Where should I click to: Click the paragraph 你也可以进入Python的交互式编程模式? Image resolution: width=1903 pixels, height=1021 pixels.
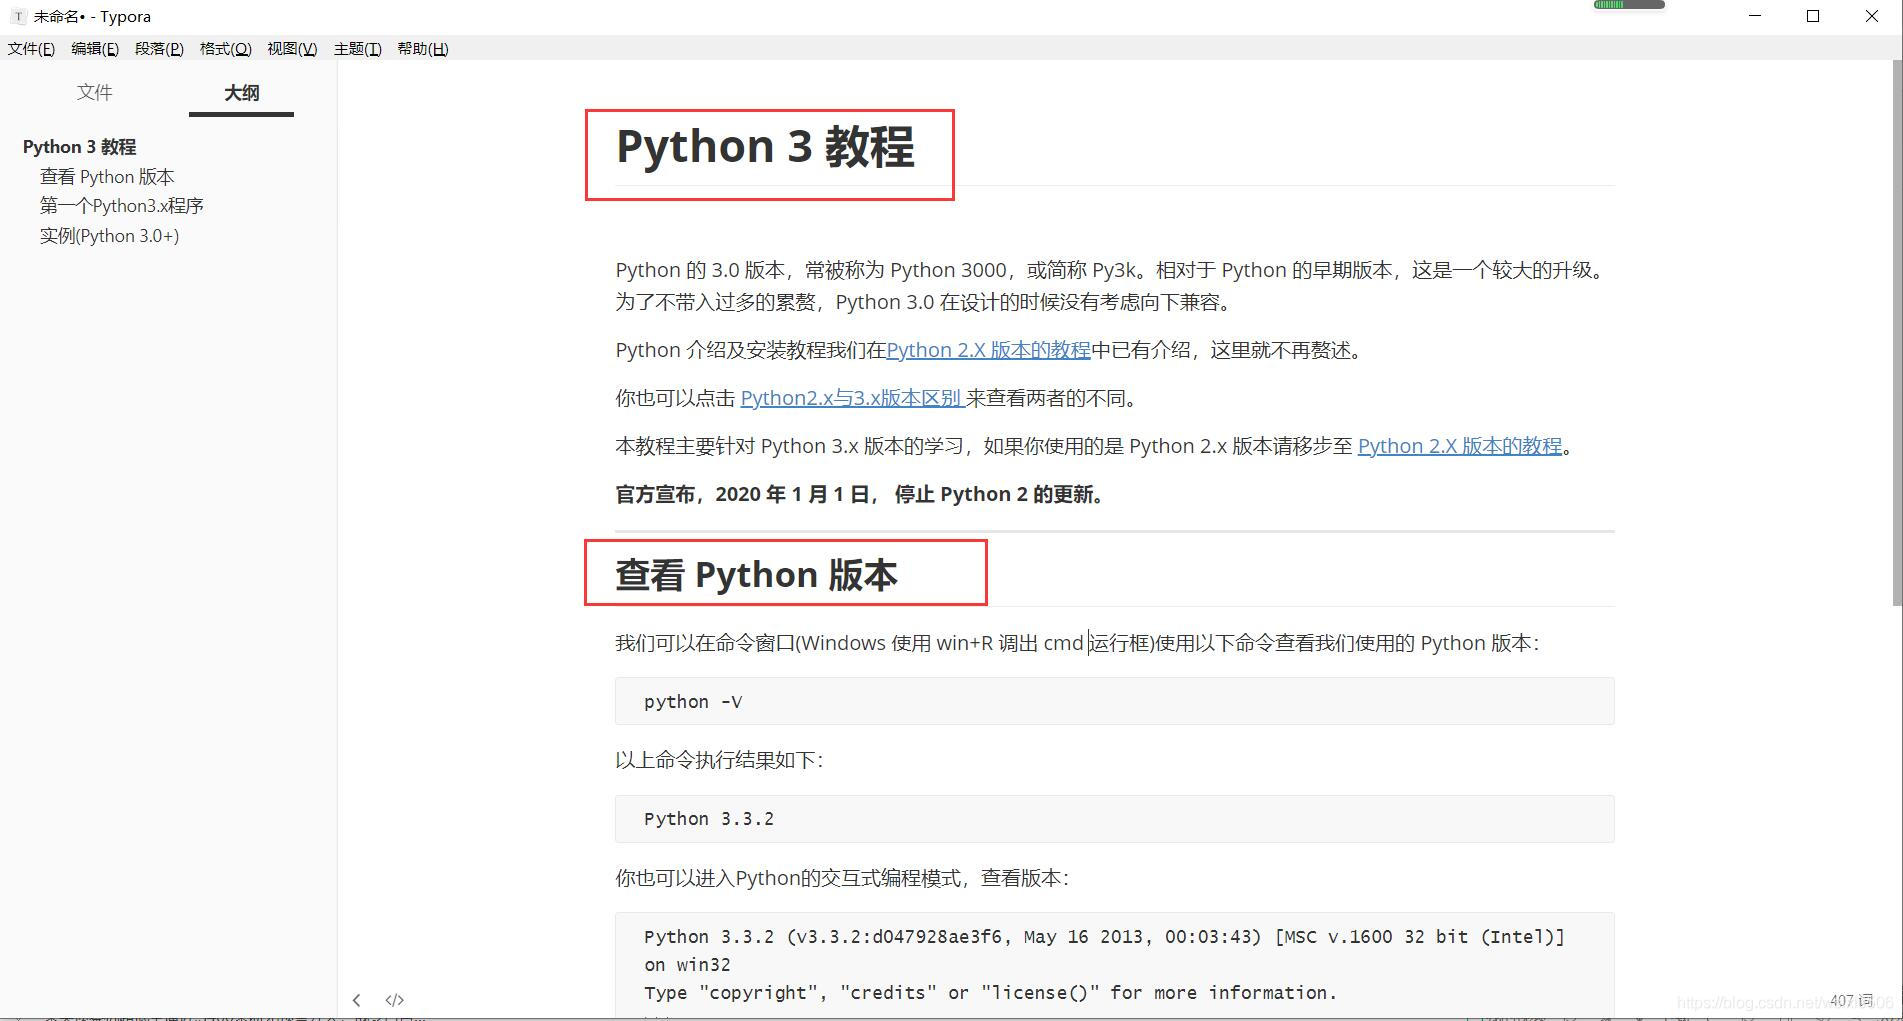(842, 878)
